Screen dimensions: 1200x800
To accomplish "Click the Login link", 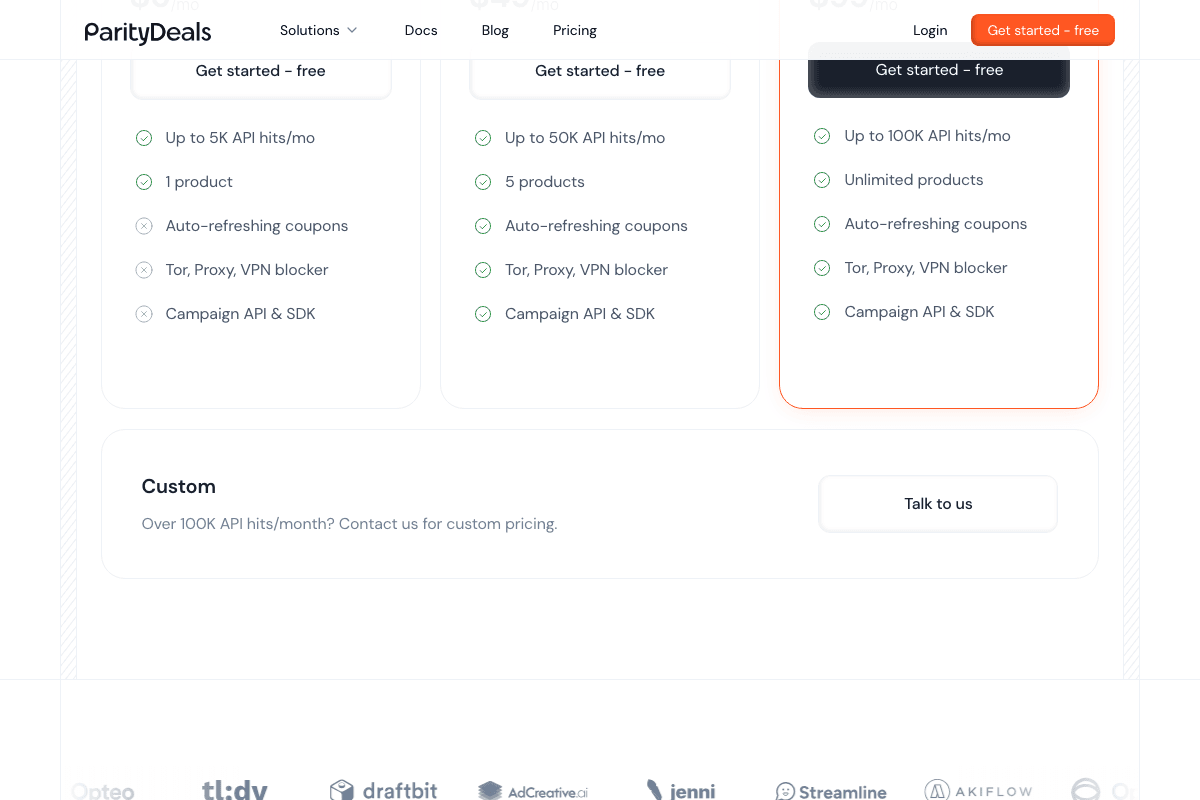I will pyautogui.click(x=929, y=30).
